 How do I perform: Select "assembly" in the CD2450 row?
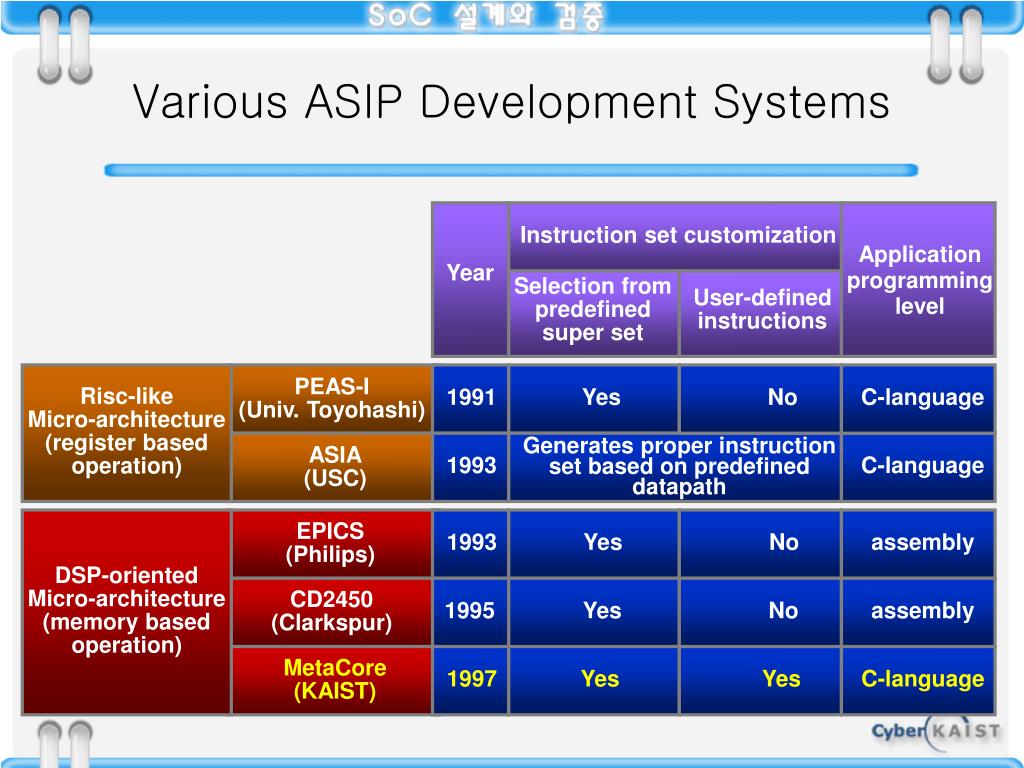[x=919, y=612]
